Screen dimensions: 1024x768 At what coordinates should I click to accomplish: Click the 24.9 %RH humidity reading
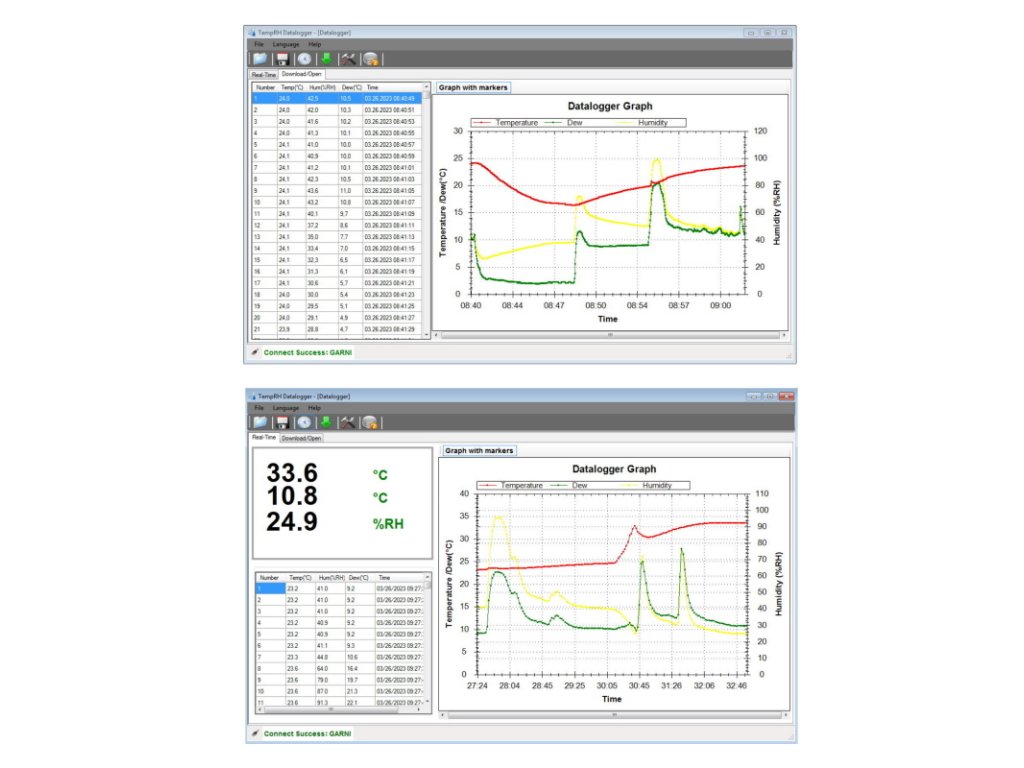(292, 522)
